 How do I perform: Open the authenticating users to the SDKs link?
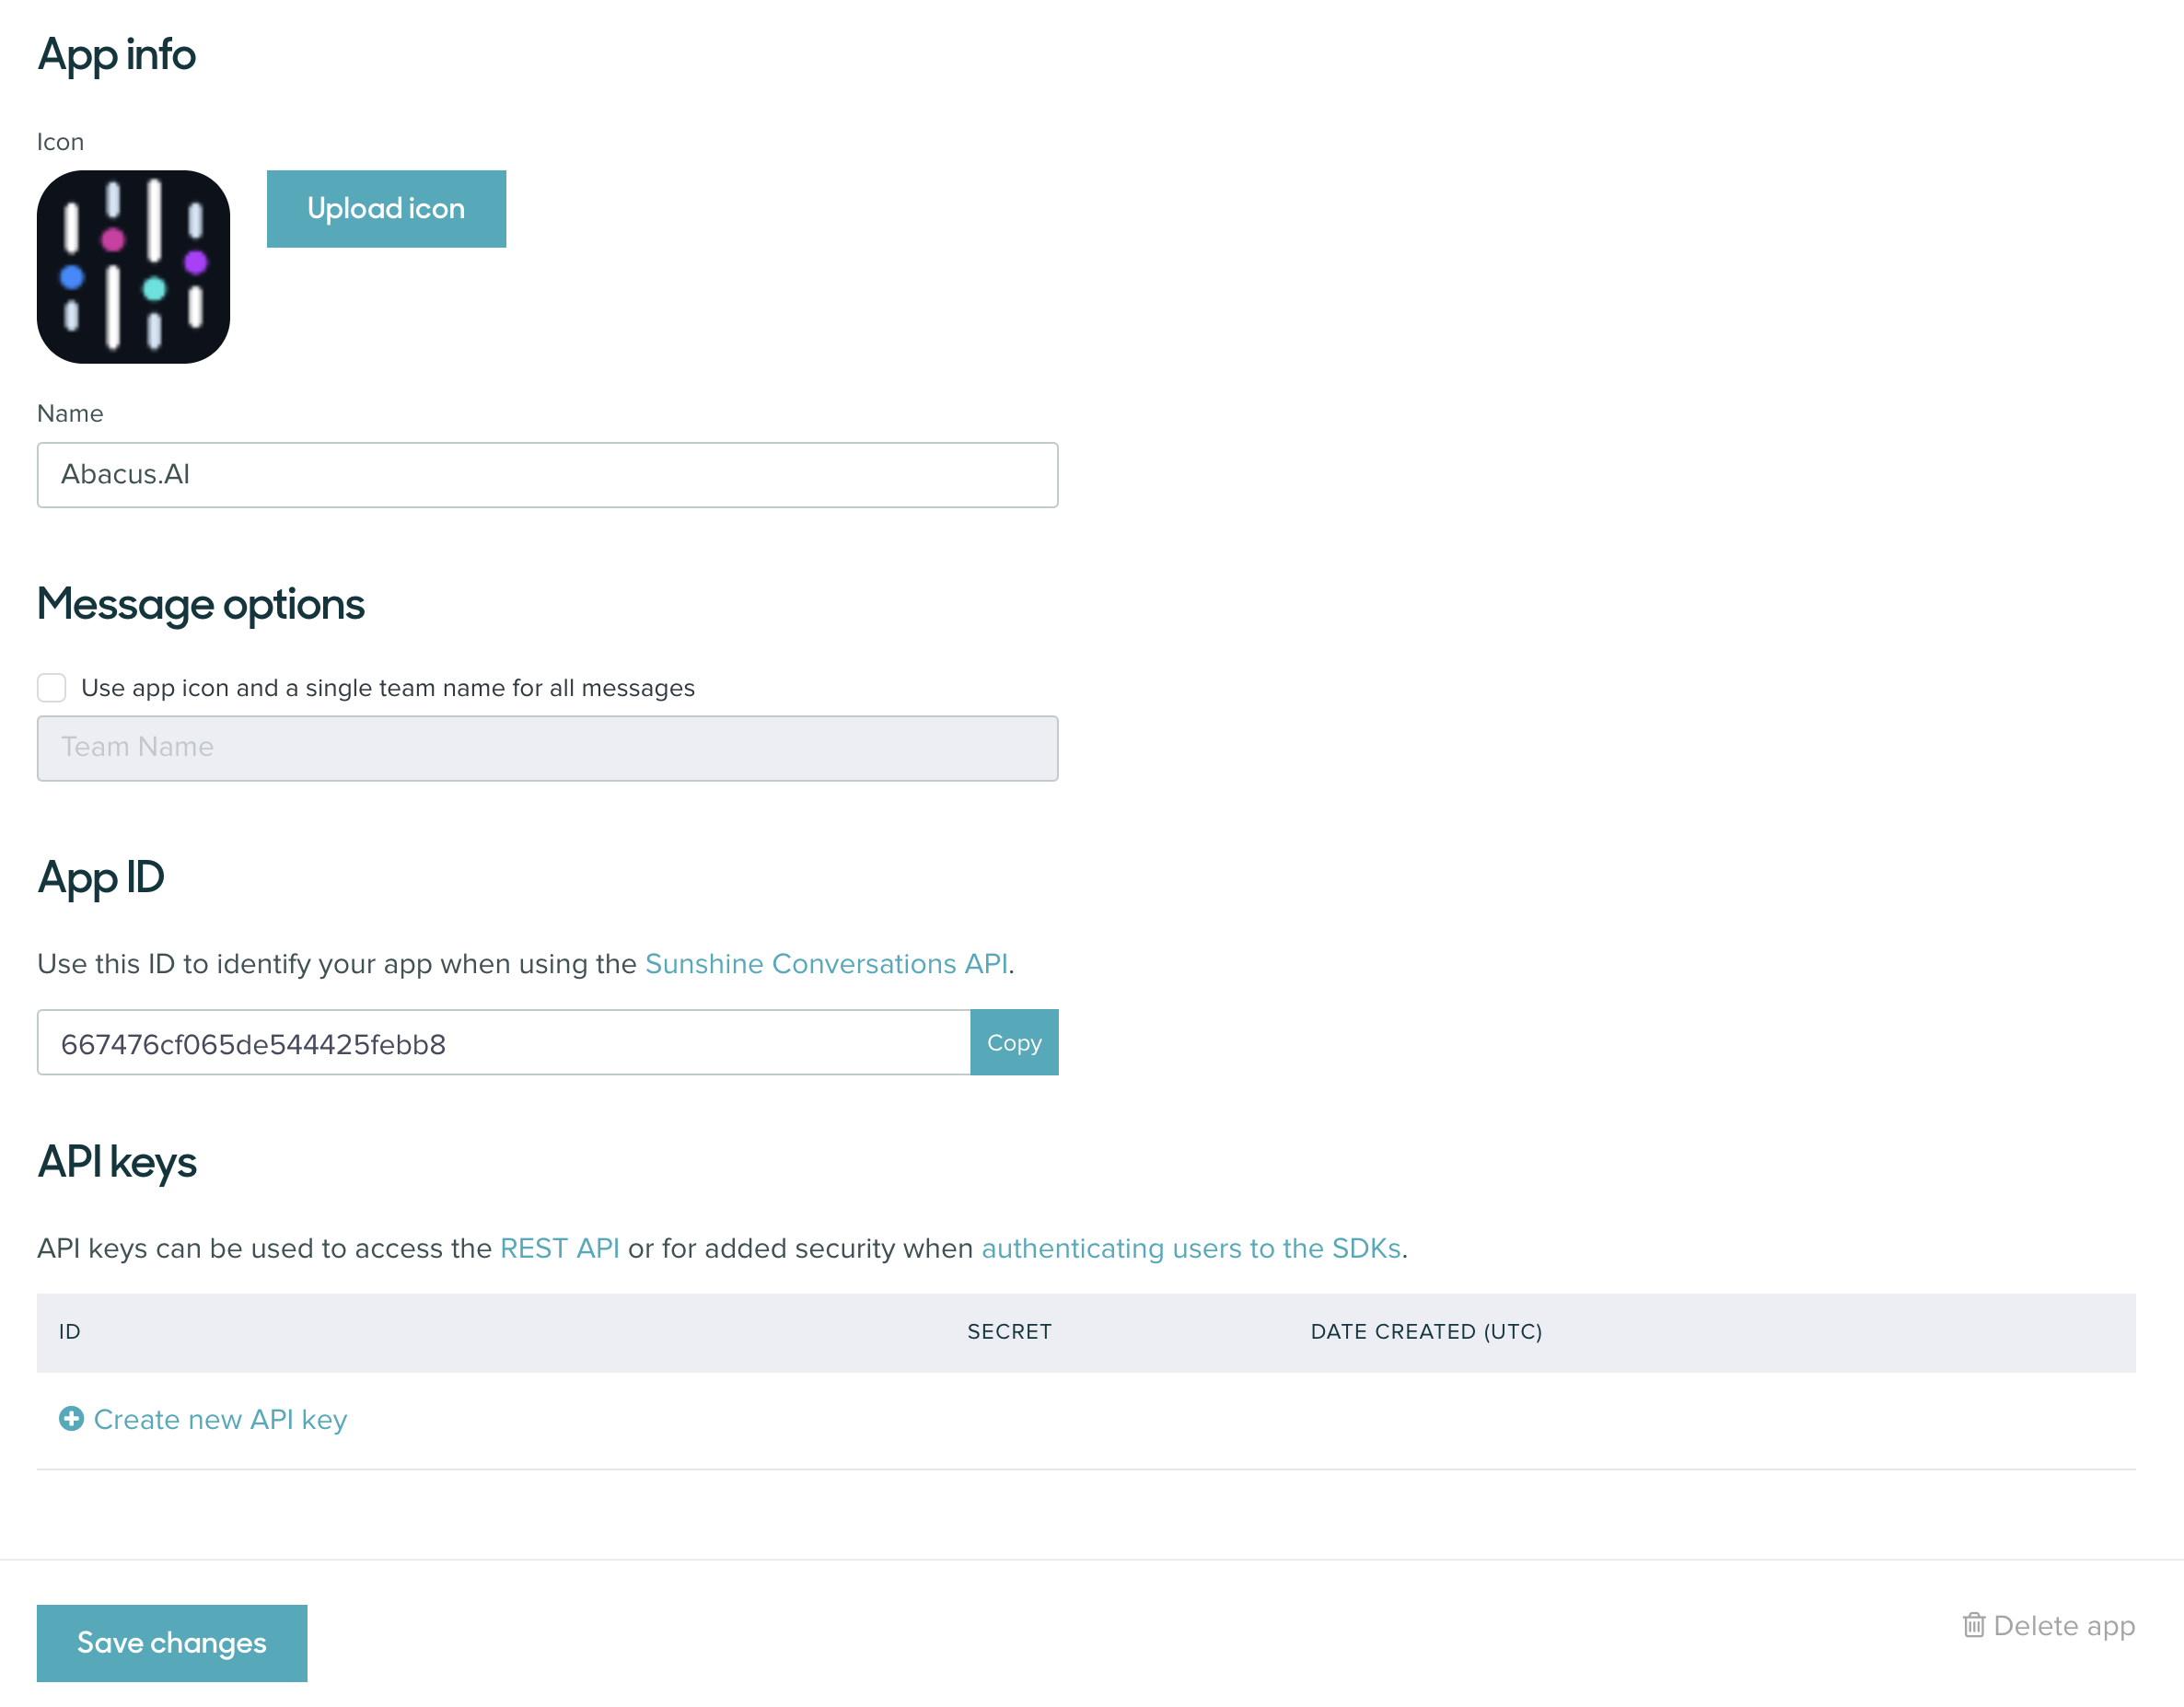click(1191, 1248)
